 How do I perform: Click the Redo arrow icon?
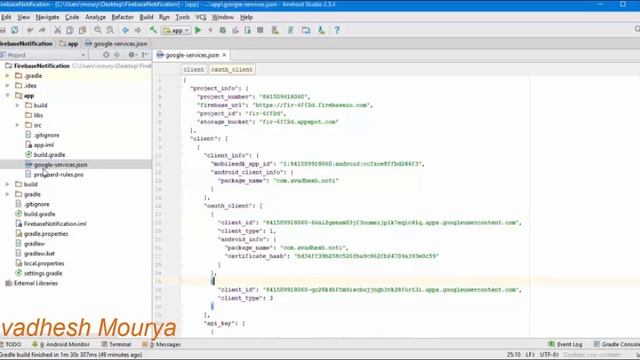(x=42, y=30)
